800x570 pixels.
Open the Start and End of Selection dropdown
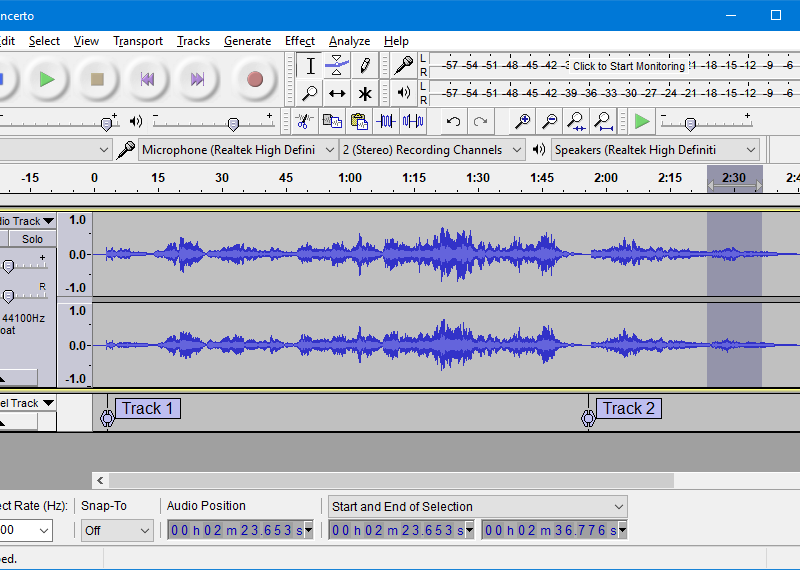tap(477, 507)
